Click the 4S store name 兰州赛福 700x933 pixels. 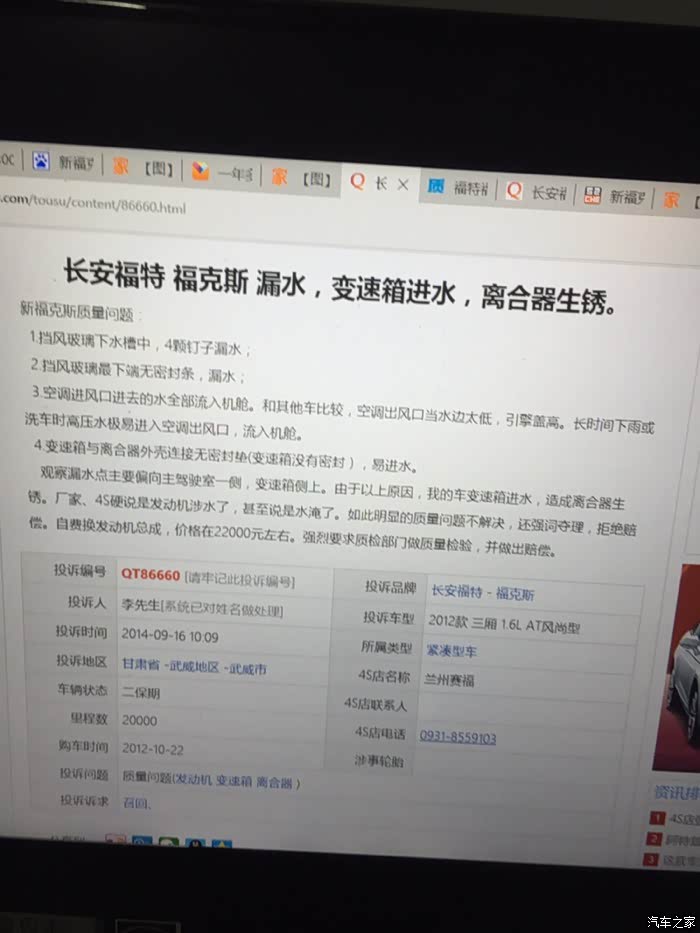[x=448, y=679]
